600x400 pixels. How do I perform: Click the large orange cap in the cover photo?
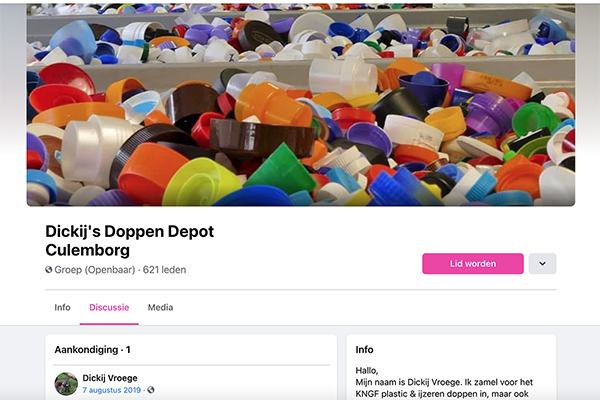pyautogui.click(x=148, y=174)
